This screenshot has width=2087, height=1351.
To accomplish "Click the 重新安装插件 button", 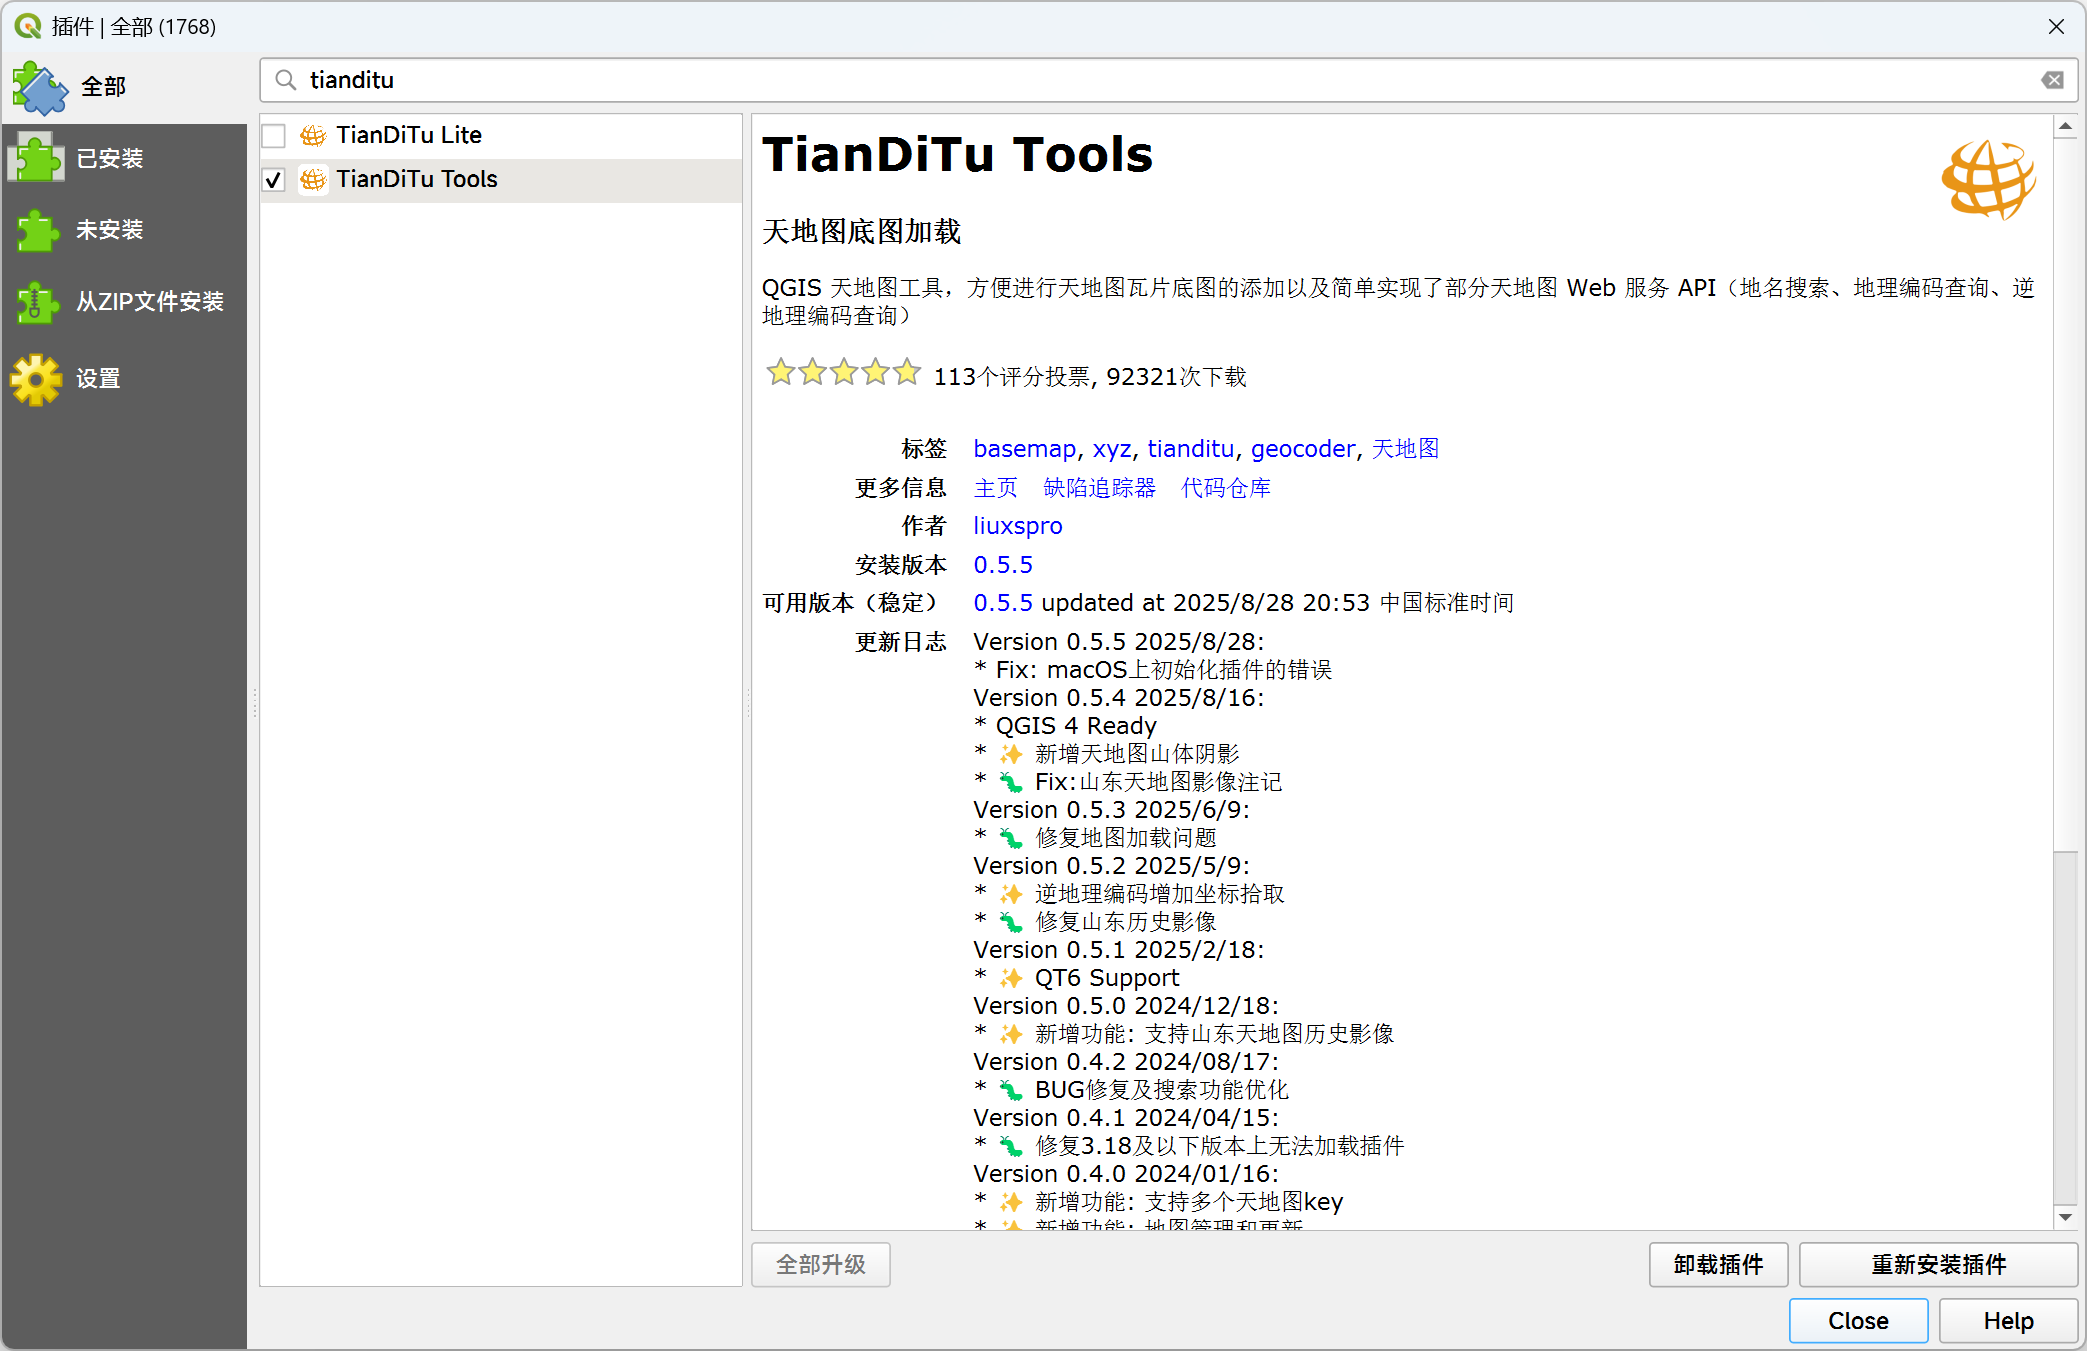I will [x=1937, y=1265].
